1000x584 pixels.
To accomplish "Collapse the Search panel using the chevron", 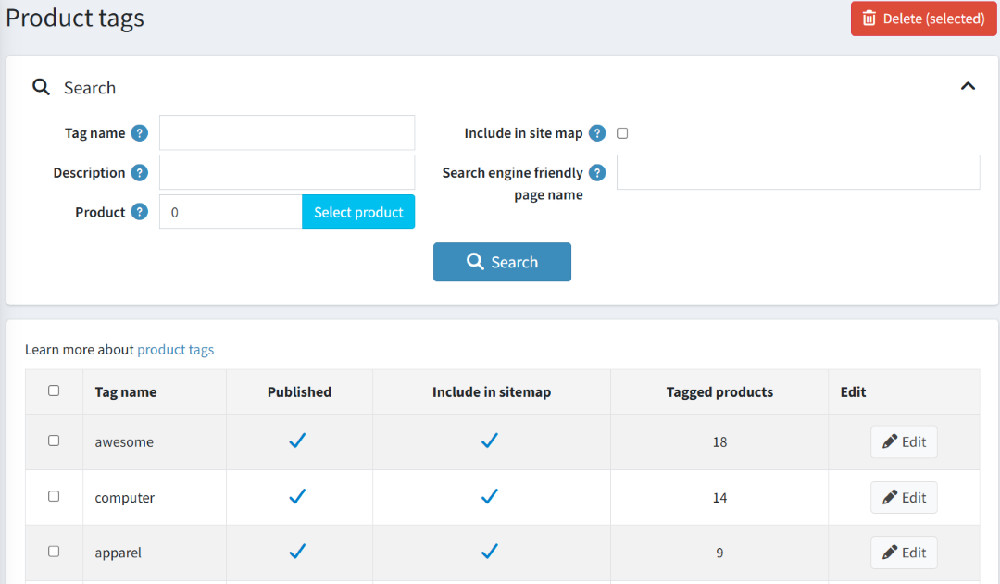I will pyautogui.click(x=967, y=86).
